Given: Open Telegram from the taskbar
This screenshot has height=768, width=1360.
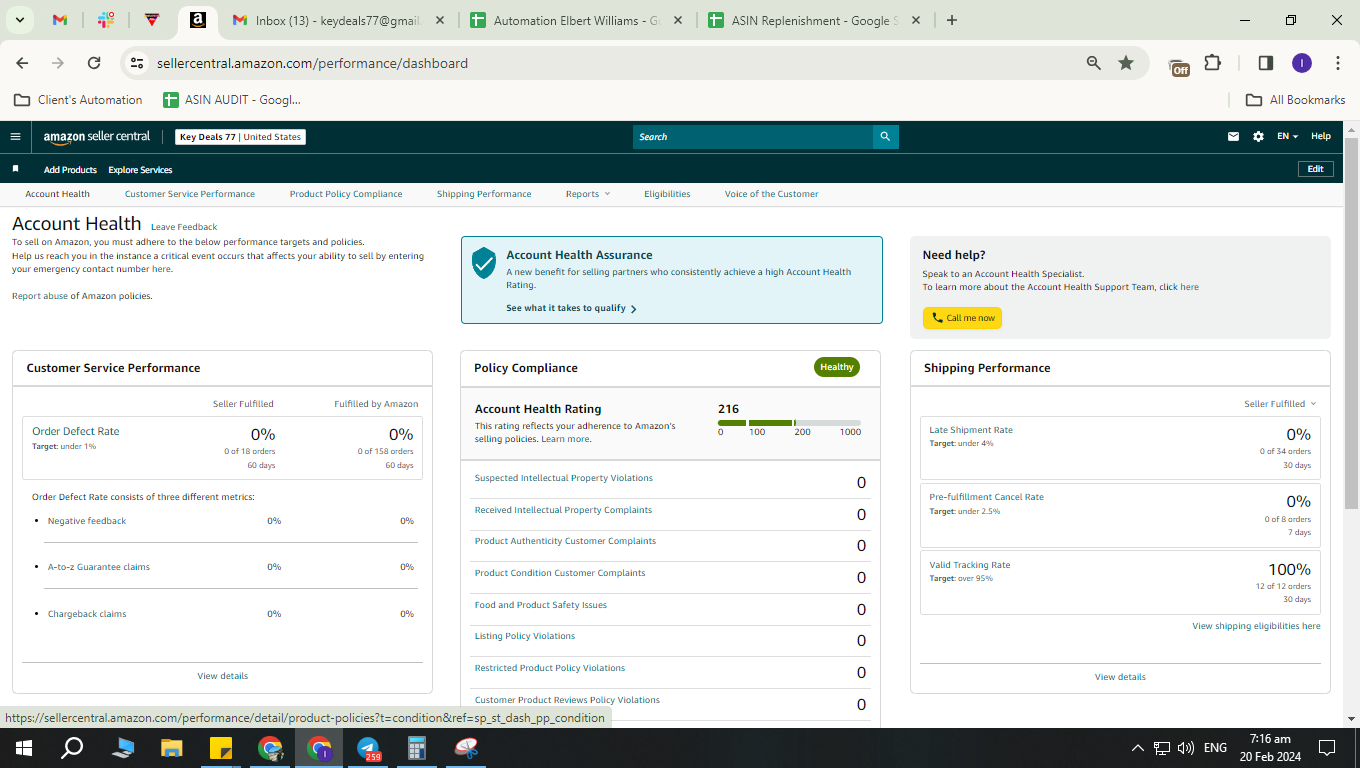Looking at the screenshot, I should pyautogui.click(x=369, y=748).
